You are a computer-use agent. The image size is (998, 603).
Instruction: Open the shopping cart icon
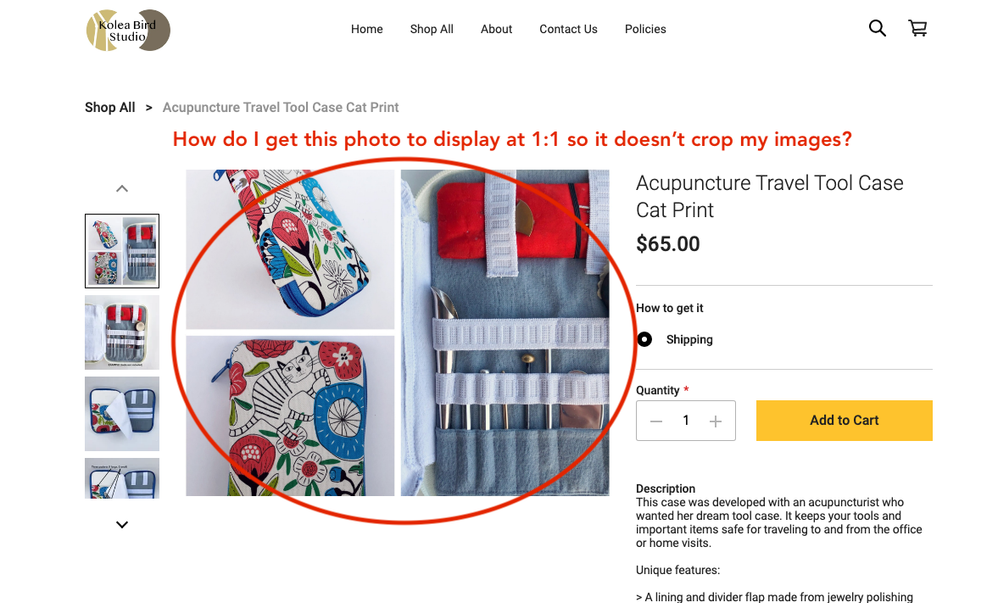tap(917, 28)
